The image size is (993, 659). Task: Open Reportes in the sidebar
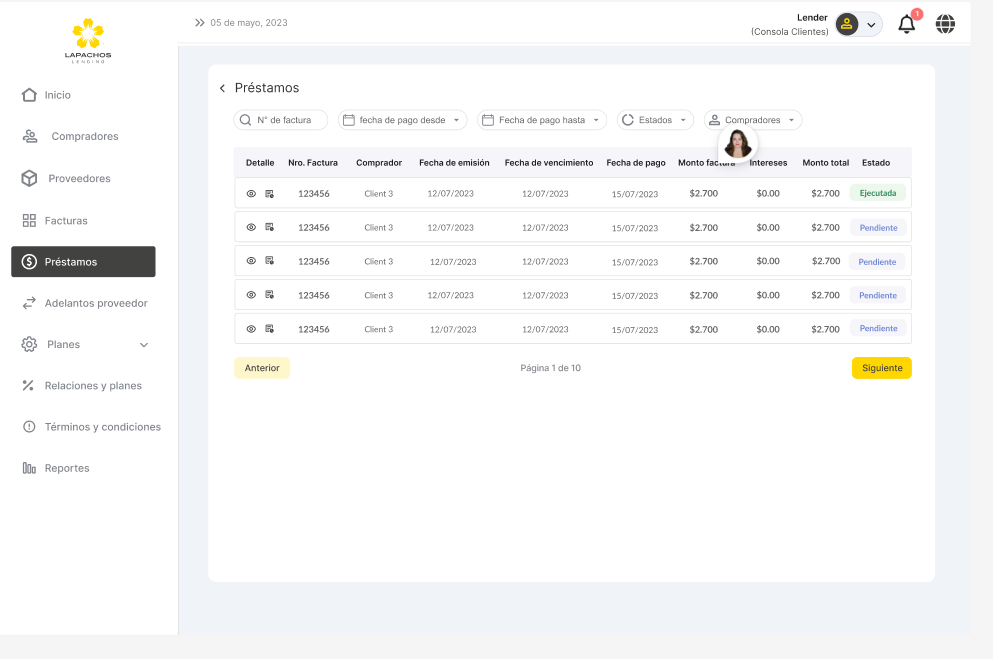tap(67, 468)
